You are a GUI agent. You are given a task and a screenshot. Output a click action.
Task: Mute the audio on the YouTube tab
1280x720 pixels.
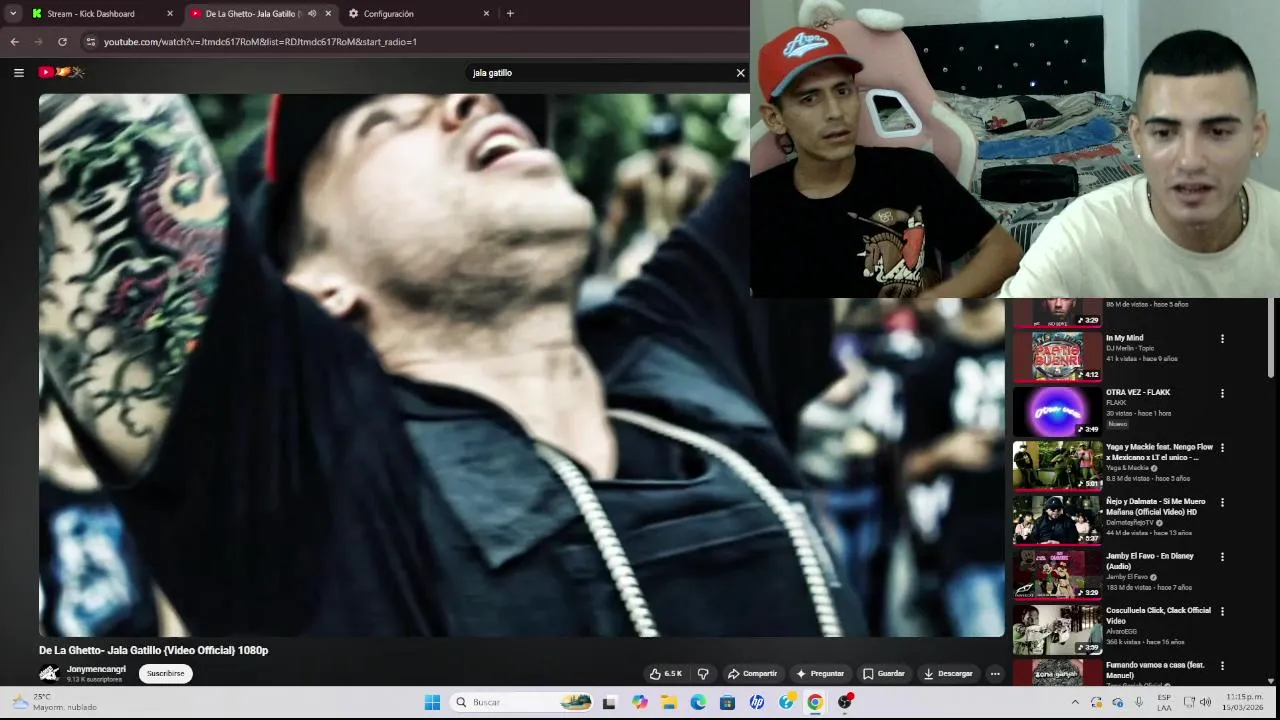point(312,14)
